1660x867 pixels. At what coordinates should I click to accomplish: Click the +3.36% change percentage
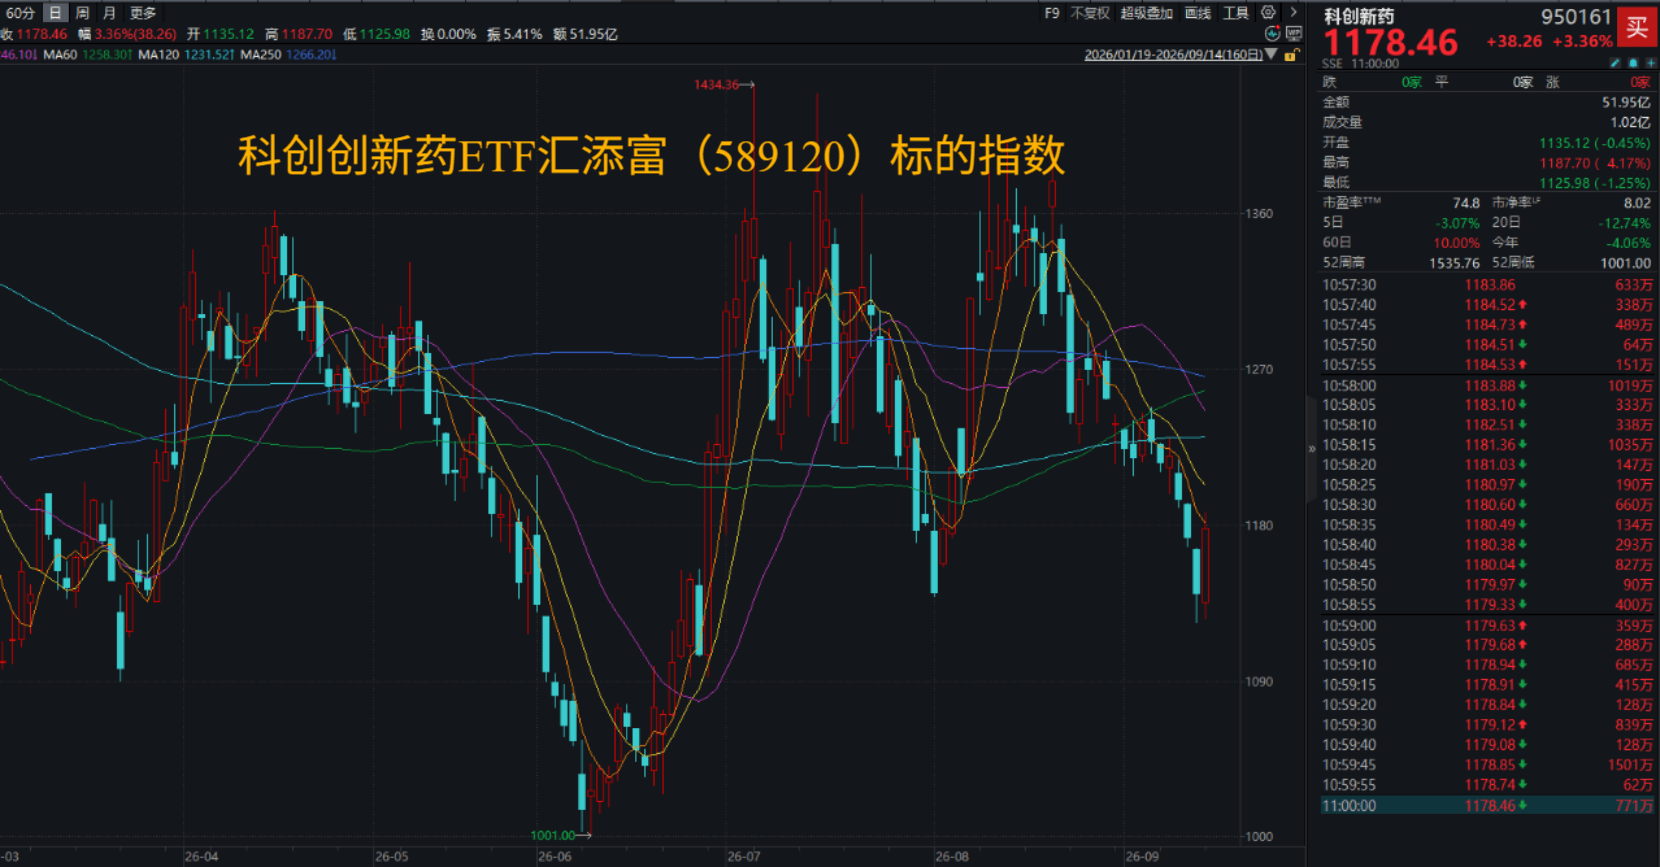tap(1582, 41)
